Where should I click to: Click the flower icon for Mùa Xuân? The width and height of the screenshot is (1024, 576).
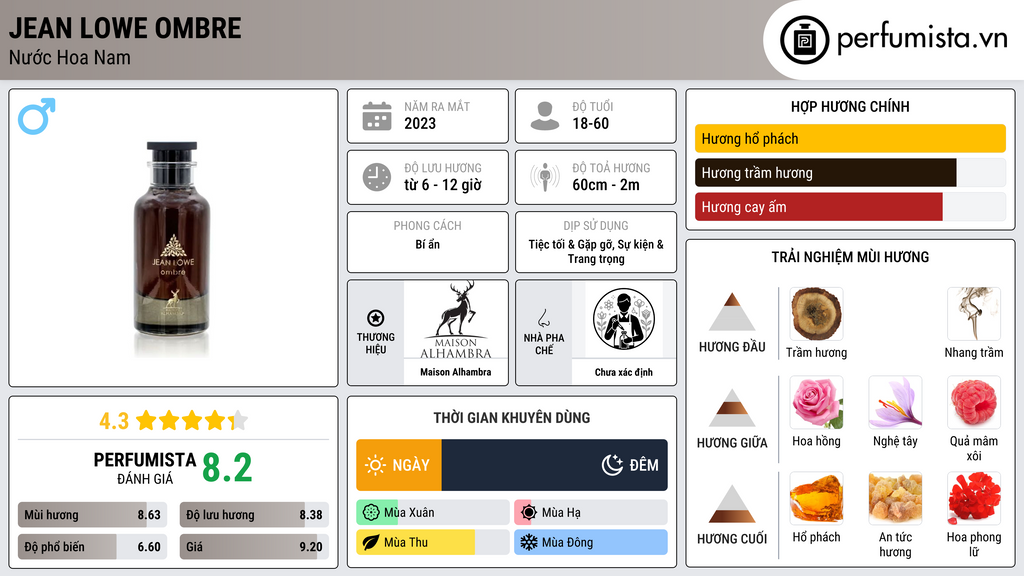(x=371, y=513)
